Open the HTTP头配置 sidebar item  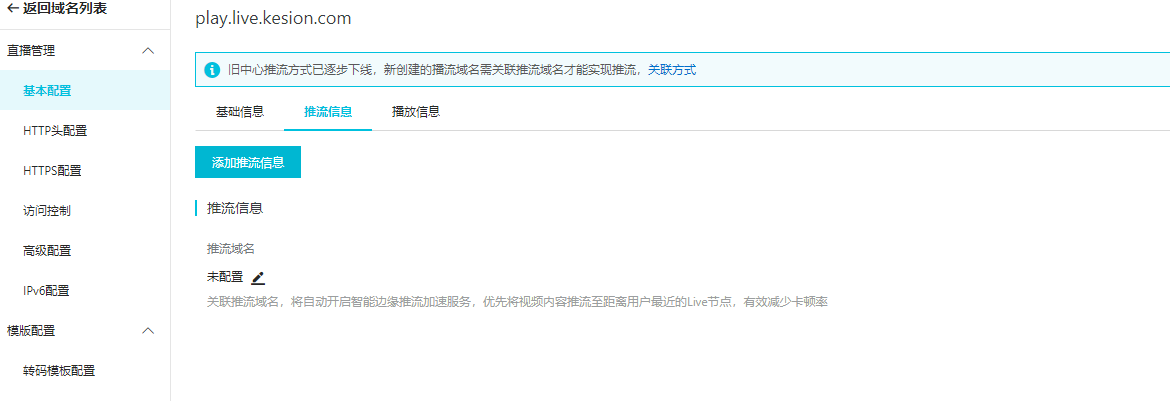click(x=55, y=131)
